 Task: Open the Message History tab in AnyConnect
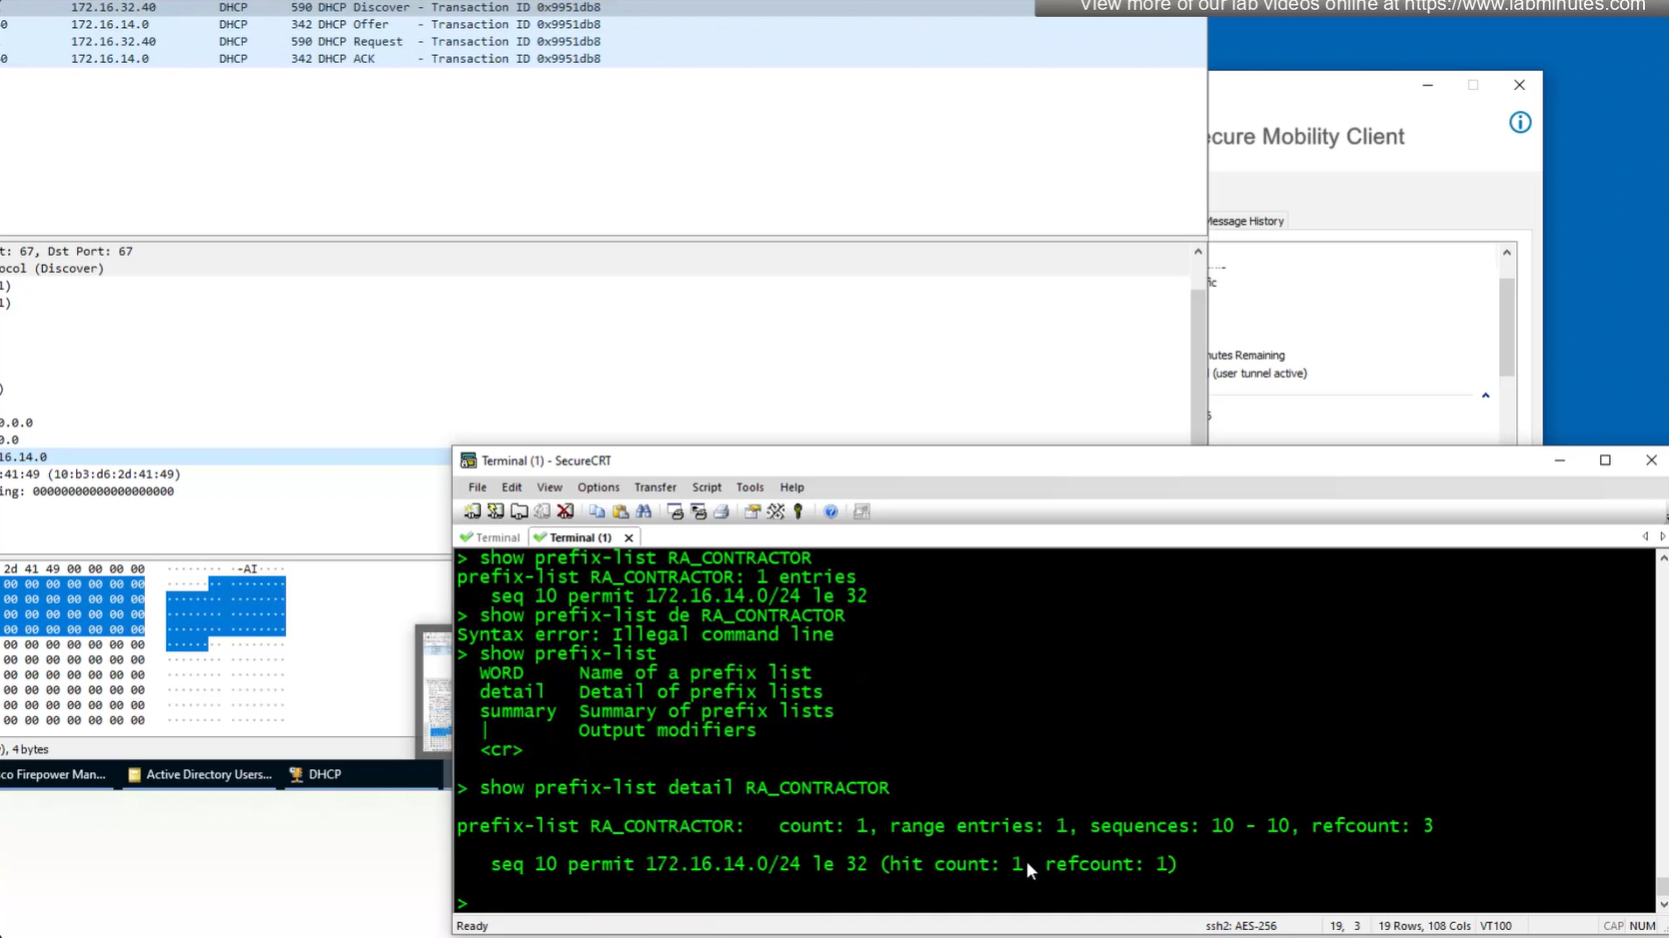[1245, 221]
